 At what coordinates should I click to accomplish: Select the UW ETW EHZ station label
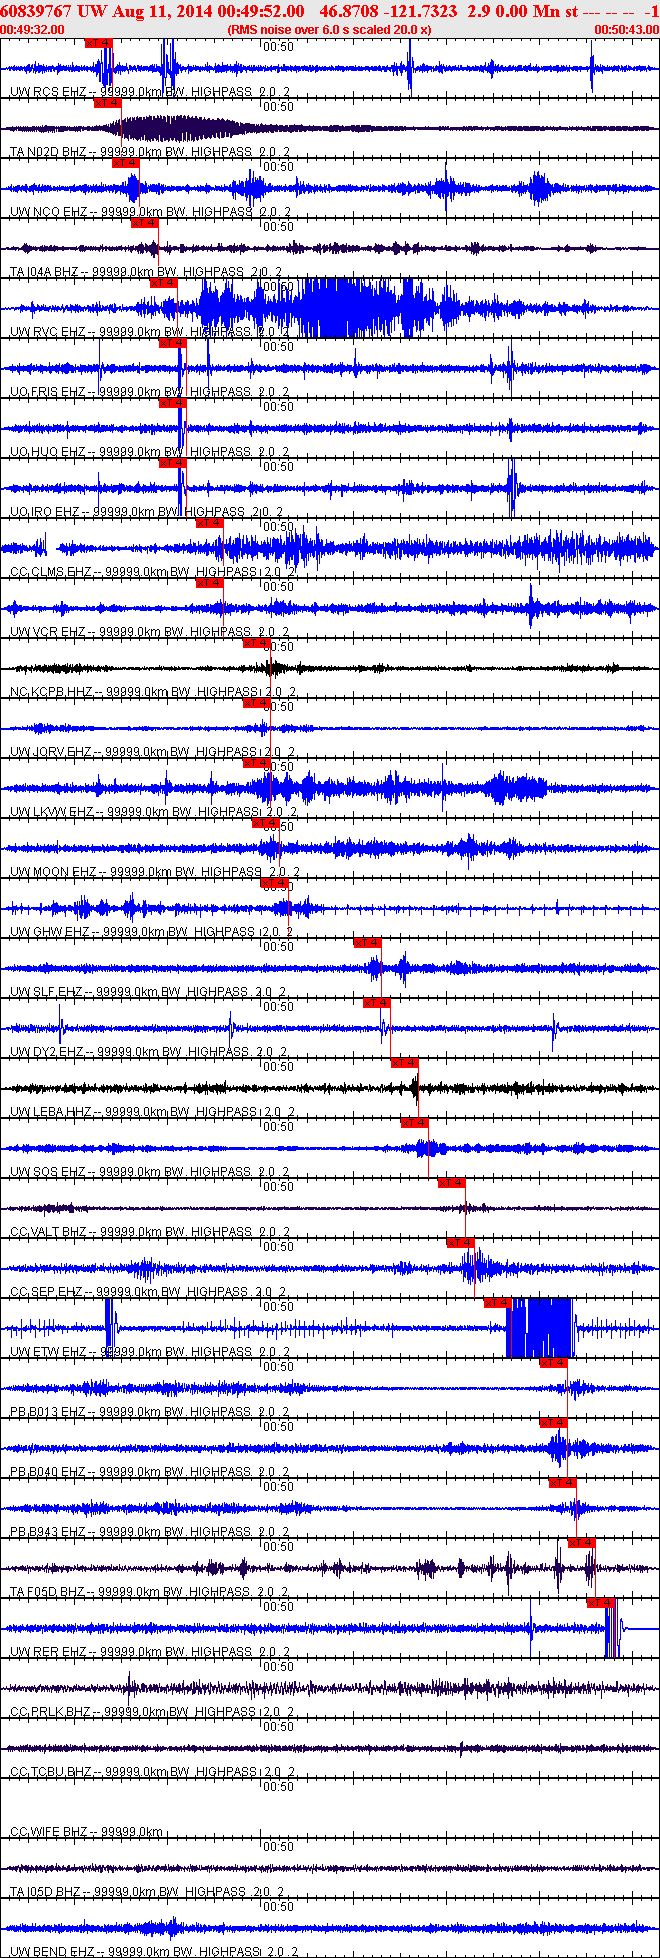tap(50, 1352)
